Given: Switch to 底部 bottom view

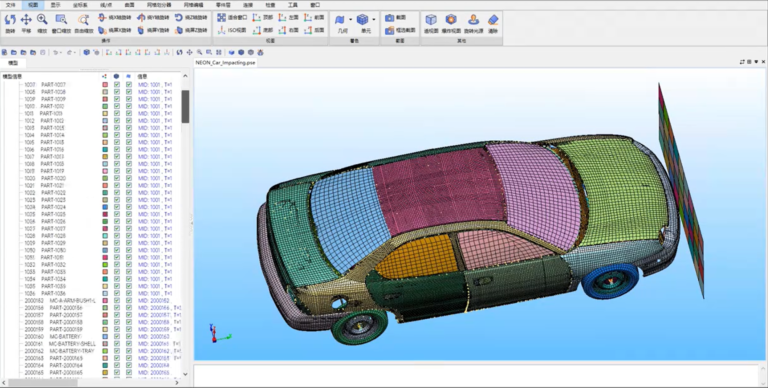Looking at the screenshot, I should pos(263,30).
